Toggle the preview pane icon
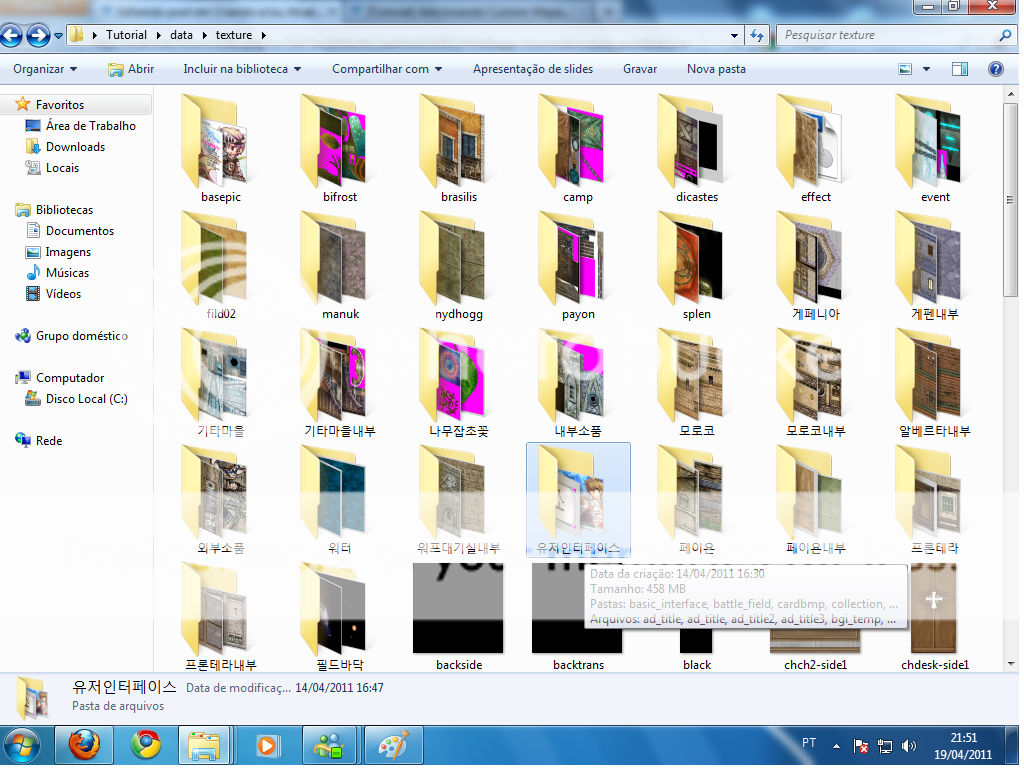Screen dimensions: 1024x768 960,69
